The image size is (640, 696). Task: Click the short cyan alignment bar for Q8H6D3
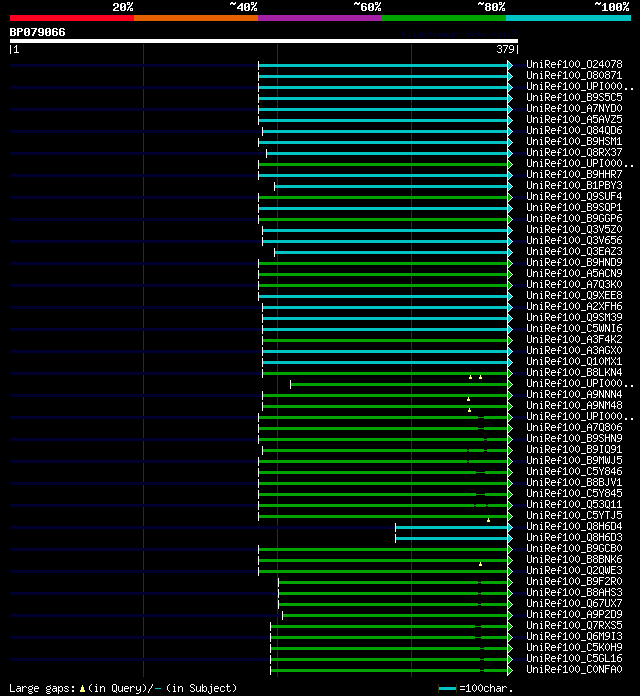[452, 538]
